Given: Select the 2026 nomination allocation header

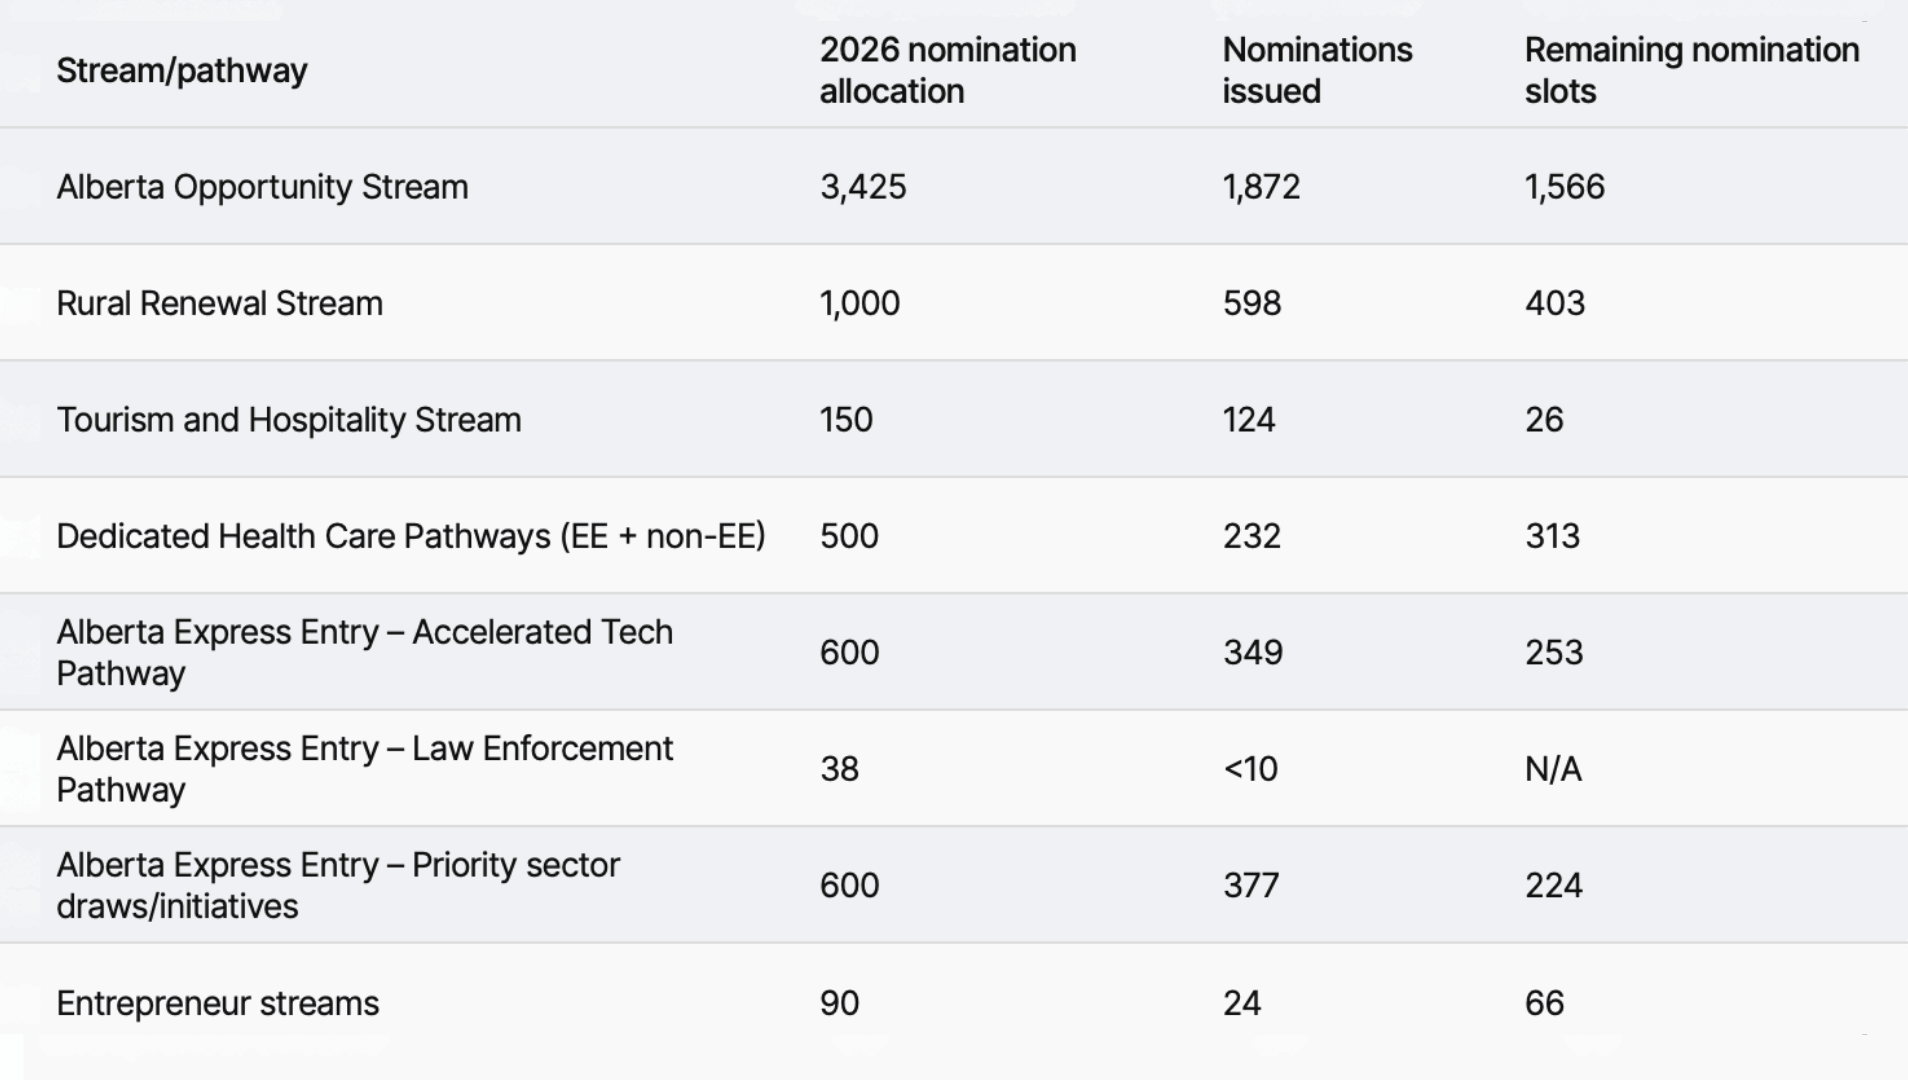Looking at the screenshot, I should (x=948, y=70).
